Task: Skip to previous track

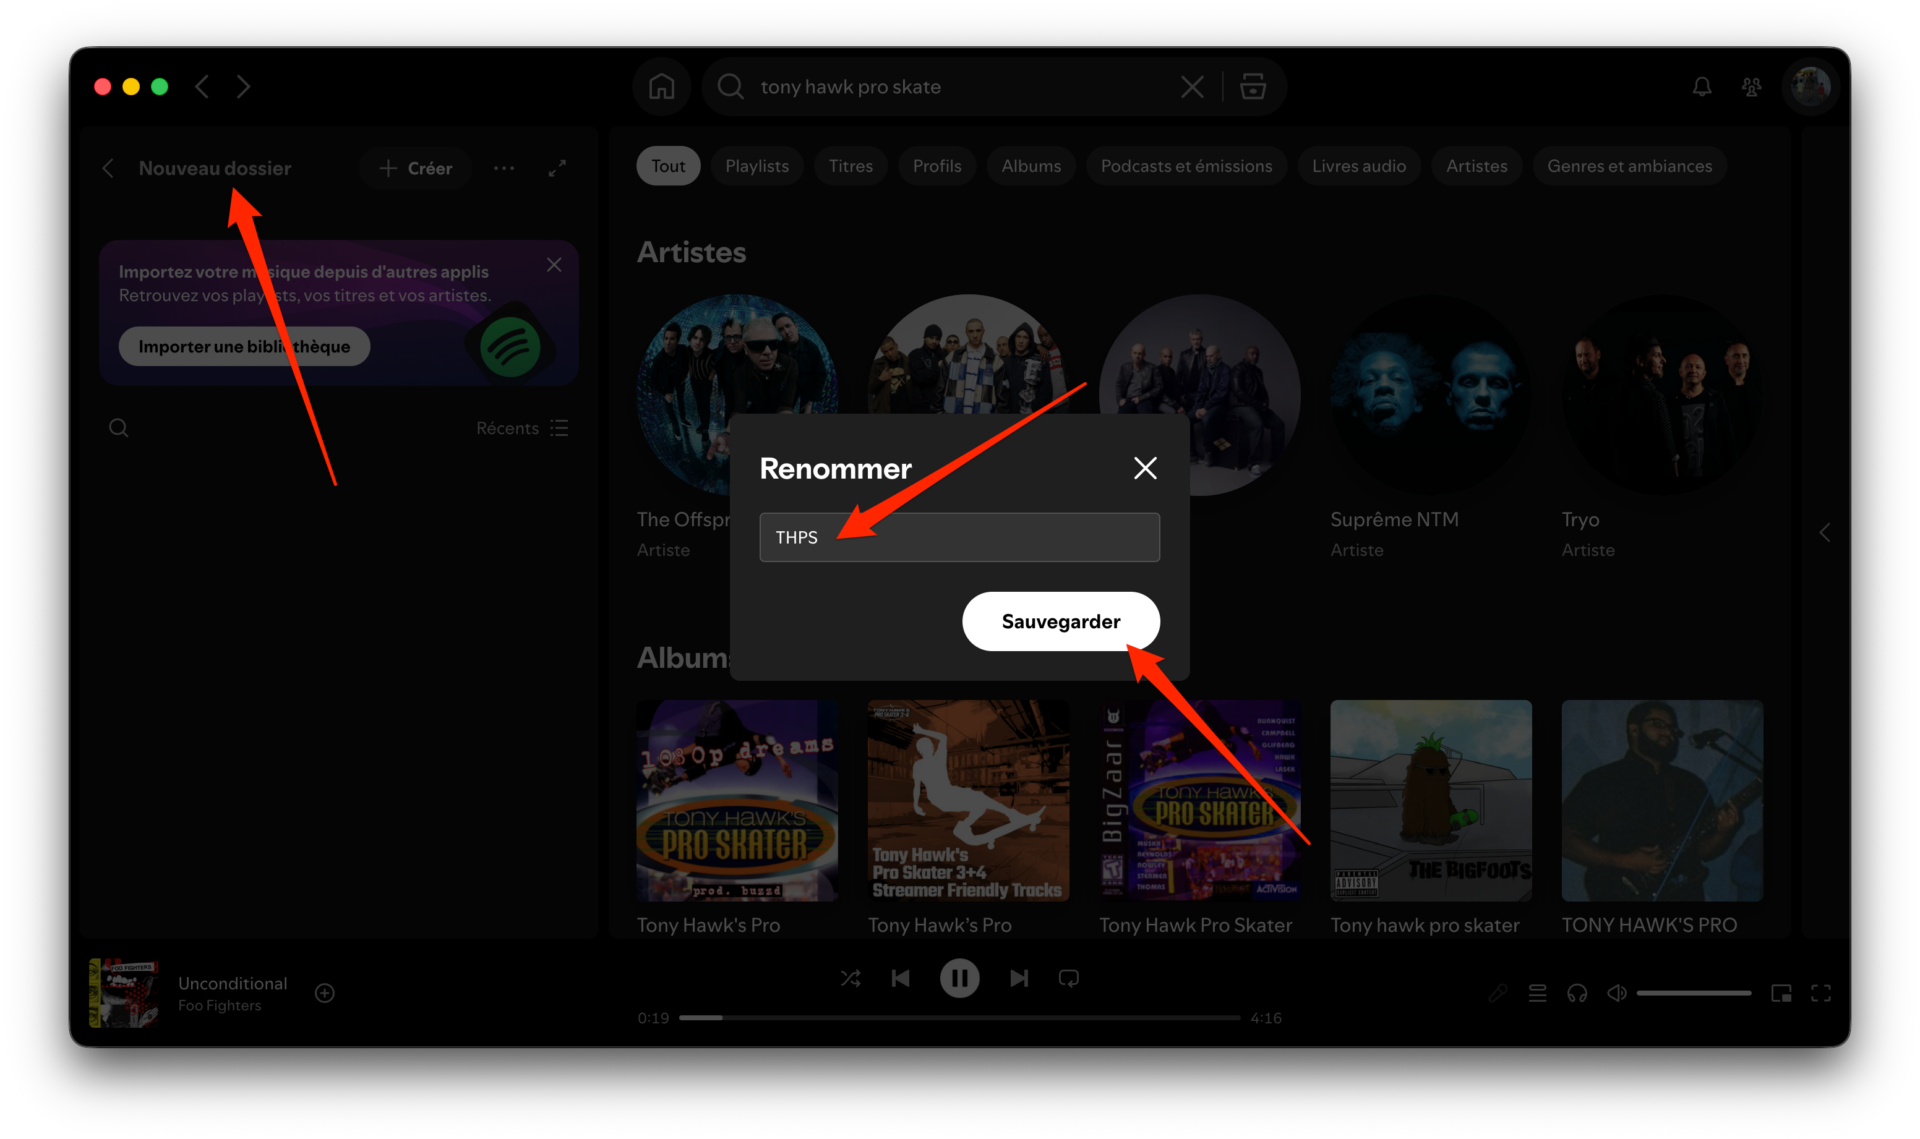Action: [x=901, y=978]
